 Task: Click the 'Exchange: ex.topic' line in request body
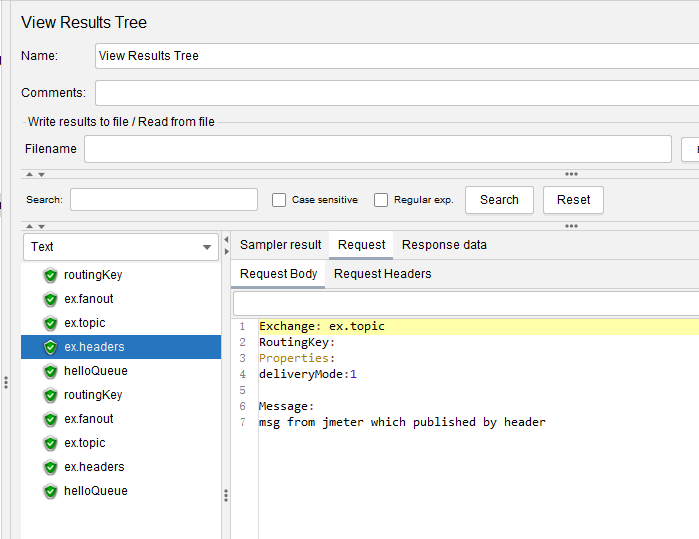pyautogui.click(x=321, y=327)
